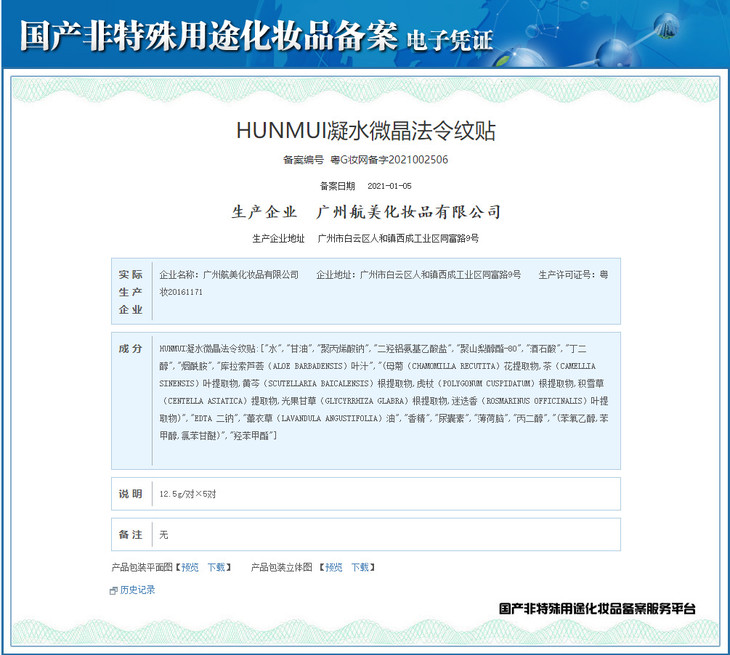730x655 pixels.
Task: Click the ingredient LAVANDULA ANGUSTIFOLIA
Action: tap(331, 418)
